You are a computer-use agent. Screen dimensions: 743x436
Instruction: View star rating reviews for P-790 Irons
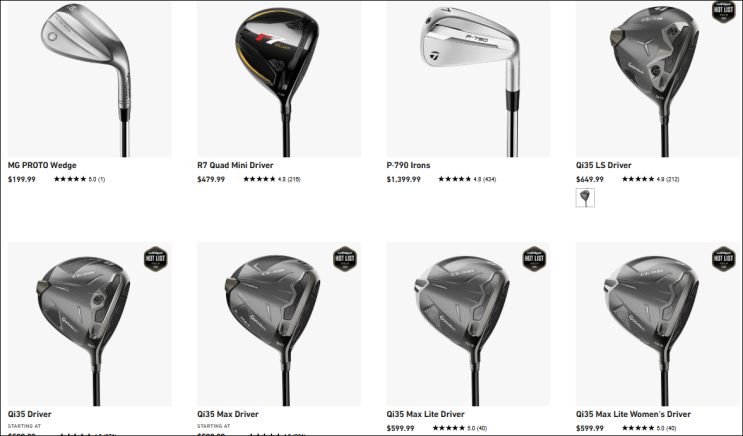tap(467, 179)
